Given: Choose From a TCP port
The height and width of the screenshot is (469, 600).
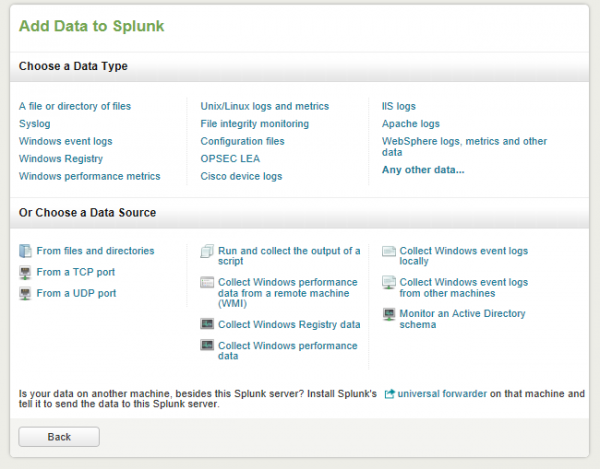Looking at the screenshot, I should [76, 272].
